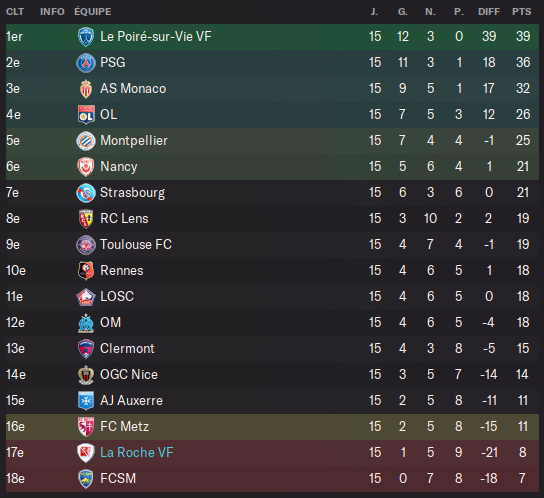Click the Strasbourg club crest
The height and width of the screenshot is (498, 544).
coord(86,193)
